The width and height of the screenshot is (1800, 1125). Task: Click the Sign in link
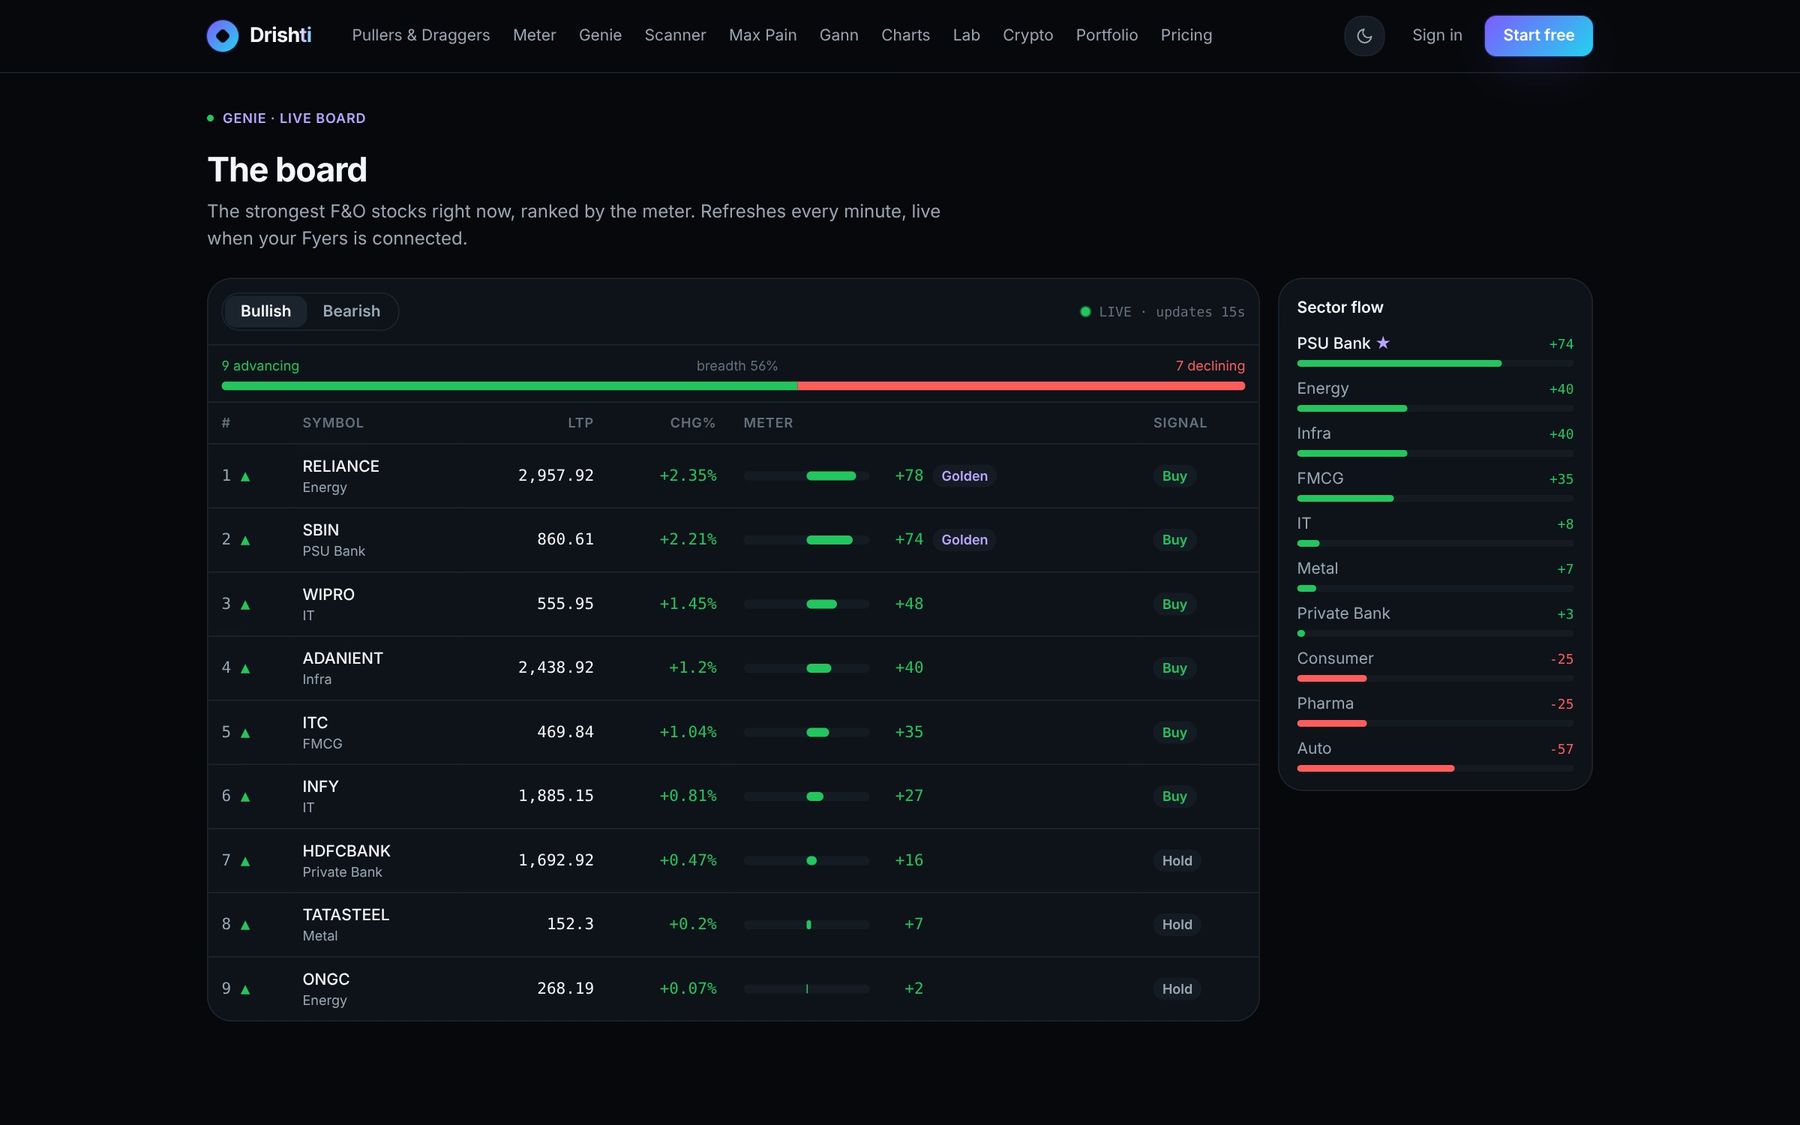(1437, 35)
